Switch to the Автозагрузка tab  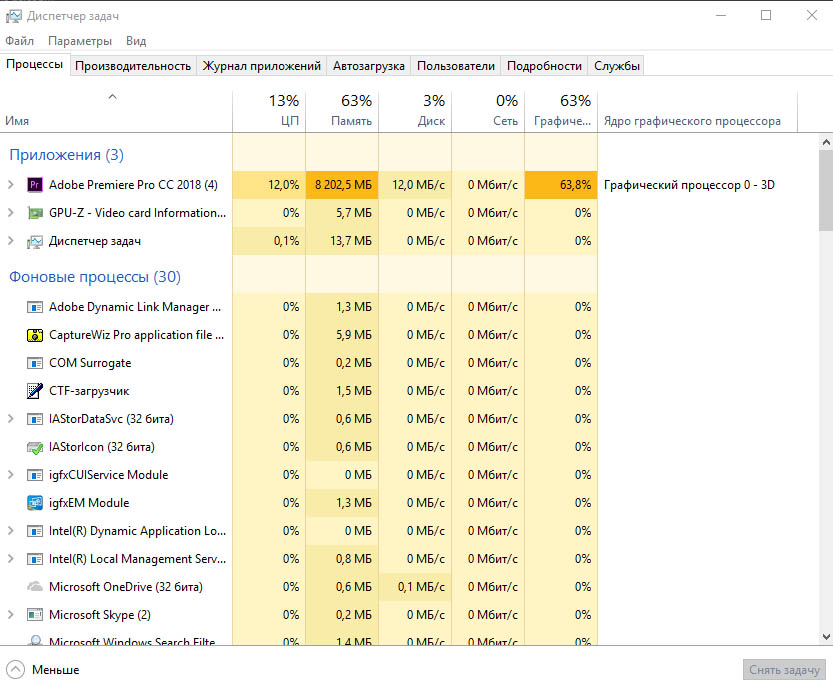tap(369, 66)
